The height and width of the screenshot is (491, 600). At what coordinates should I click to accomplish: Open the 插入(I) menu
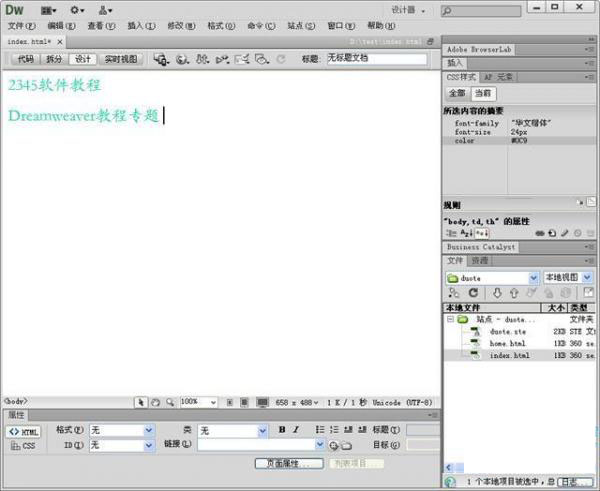141,26
